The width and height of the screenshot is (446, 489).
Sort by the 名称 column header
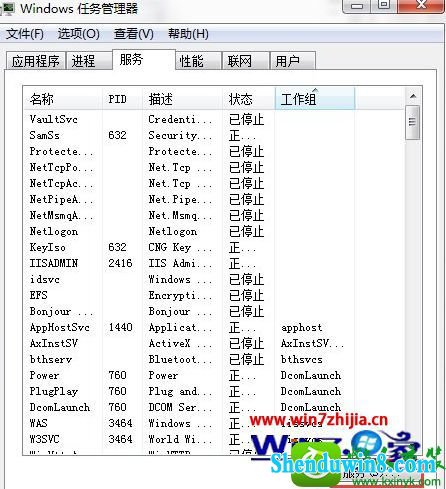pos(63,99)
